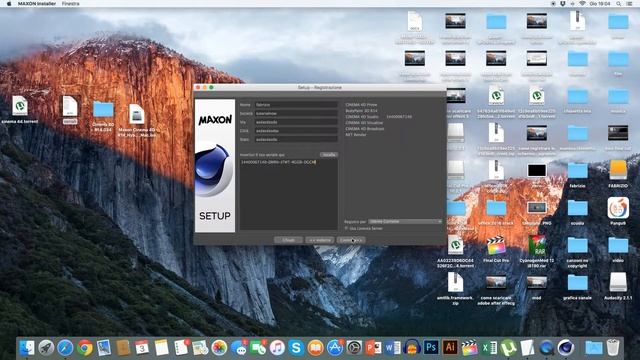Click the Incolla button above serial field

point(329,155)
